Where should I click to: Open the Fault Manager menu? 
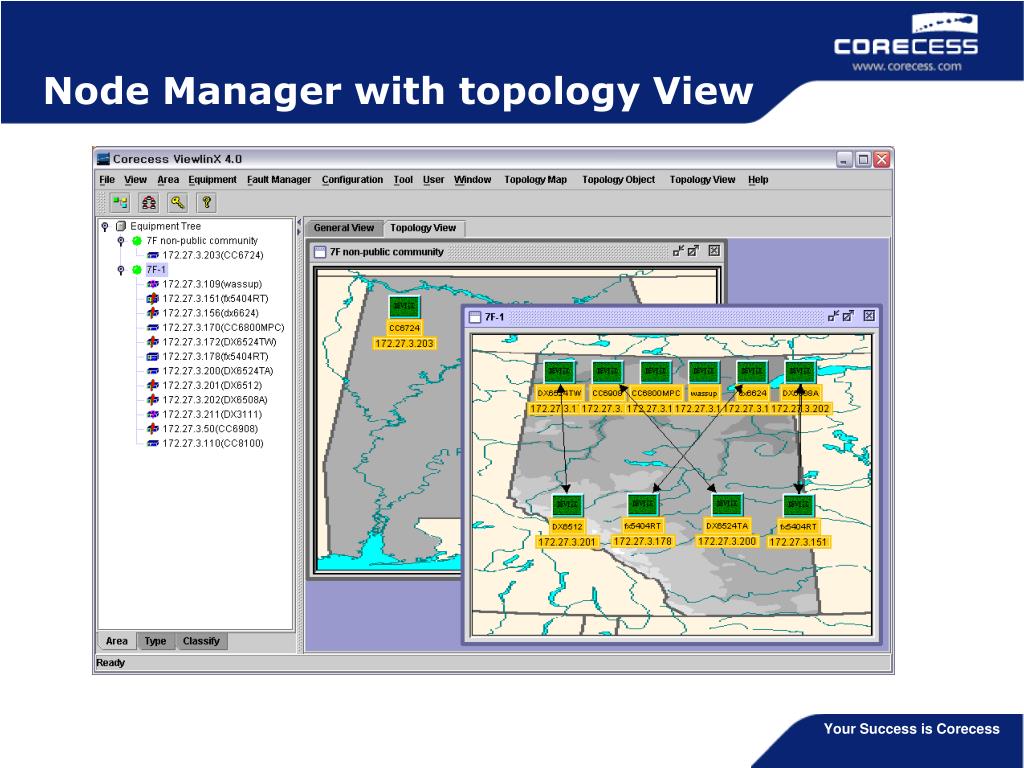pyautogui.click(x=279, y=180)
